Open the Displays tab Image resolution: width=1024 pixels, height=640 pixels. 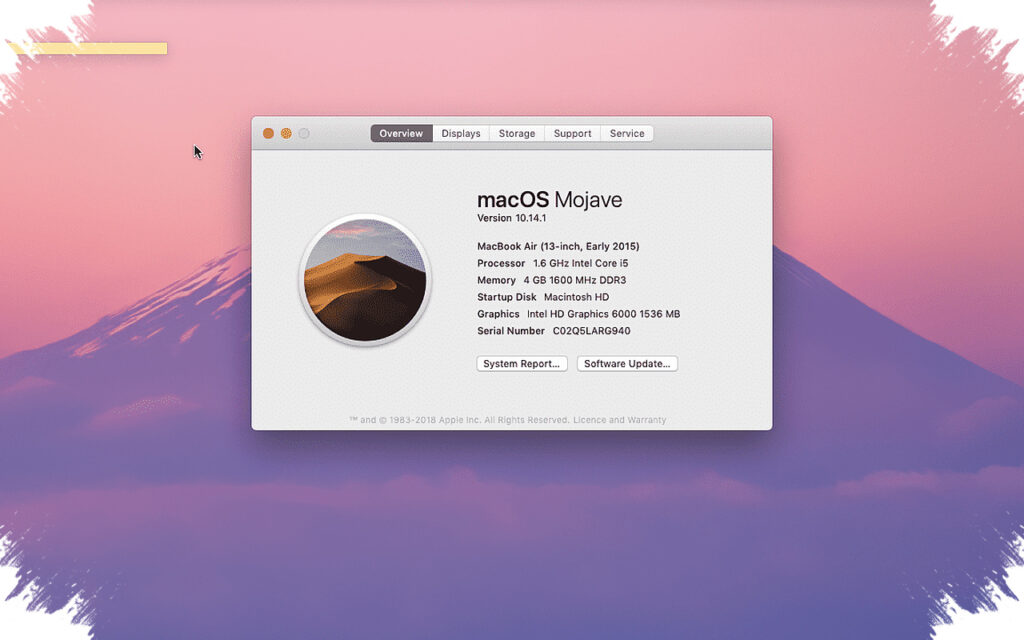click(461, 133)
